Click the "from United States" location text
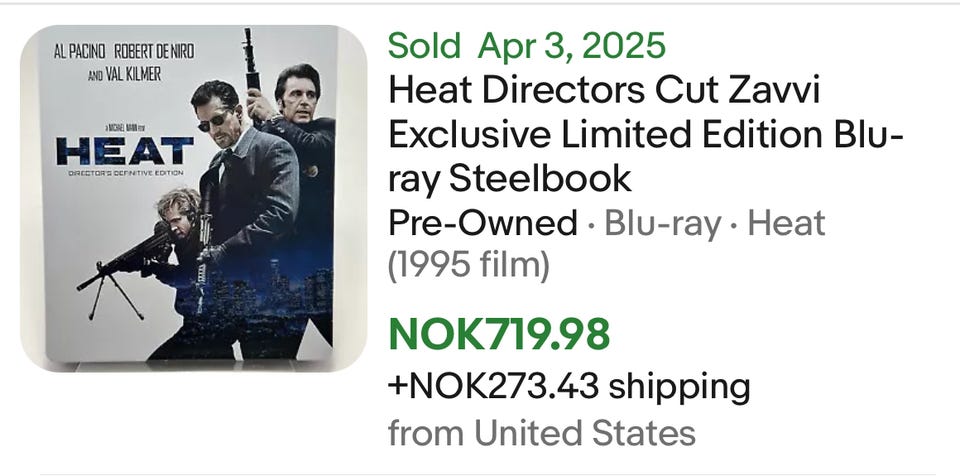Image resolution: width=960 pixels, height=476 pixels. [x=541, y=432]
